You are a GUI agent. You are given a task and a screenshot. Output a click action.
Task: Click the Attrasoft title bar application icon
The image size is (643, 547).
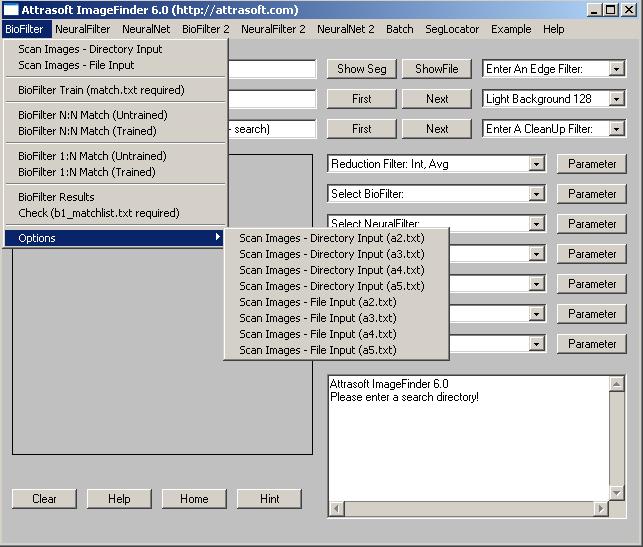11,10
